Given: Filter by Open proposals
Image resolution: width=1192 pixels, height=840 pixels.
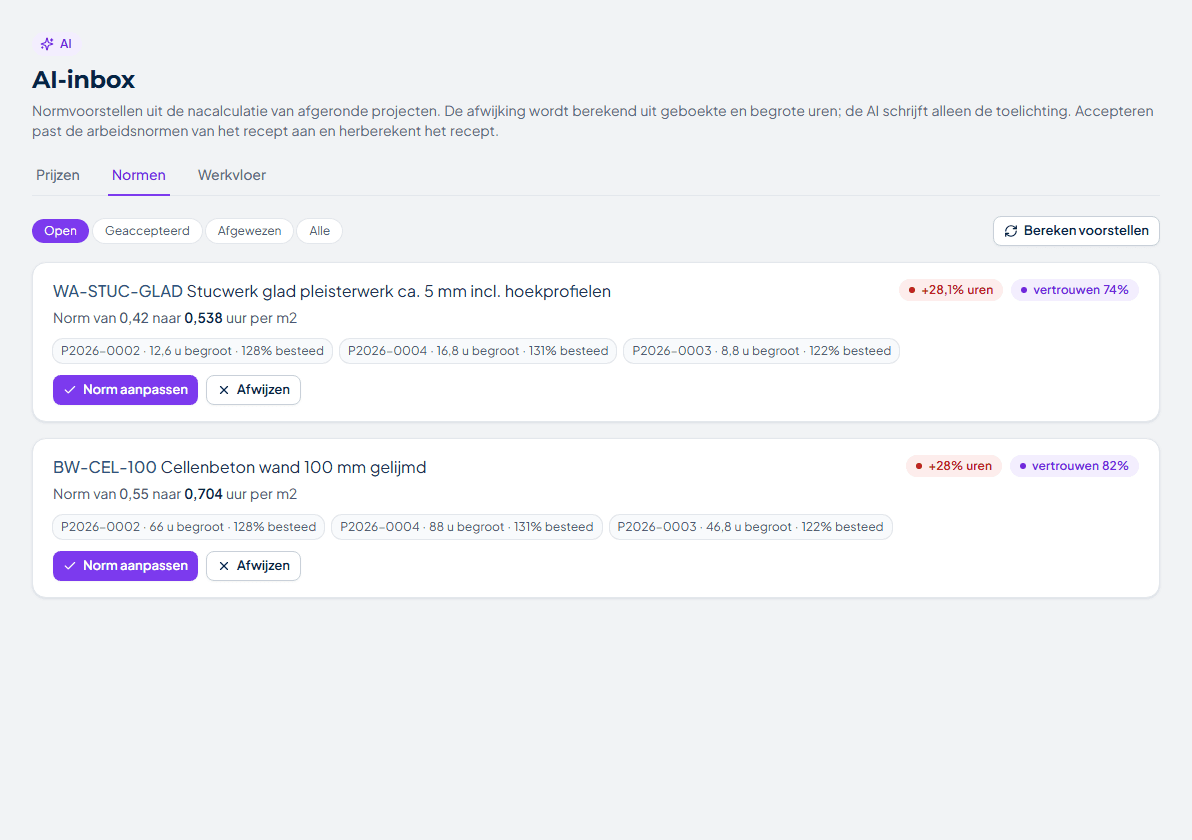Looking at the screenshot, I should click(60, 231).
